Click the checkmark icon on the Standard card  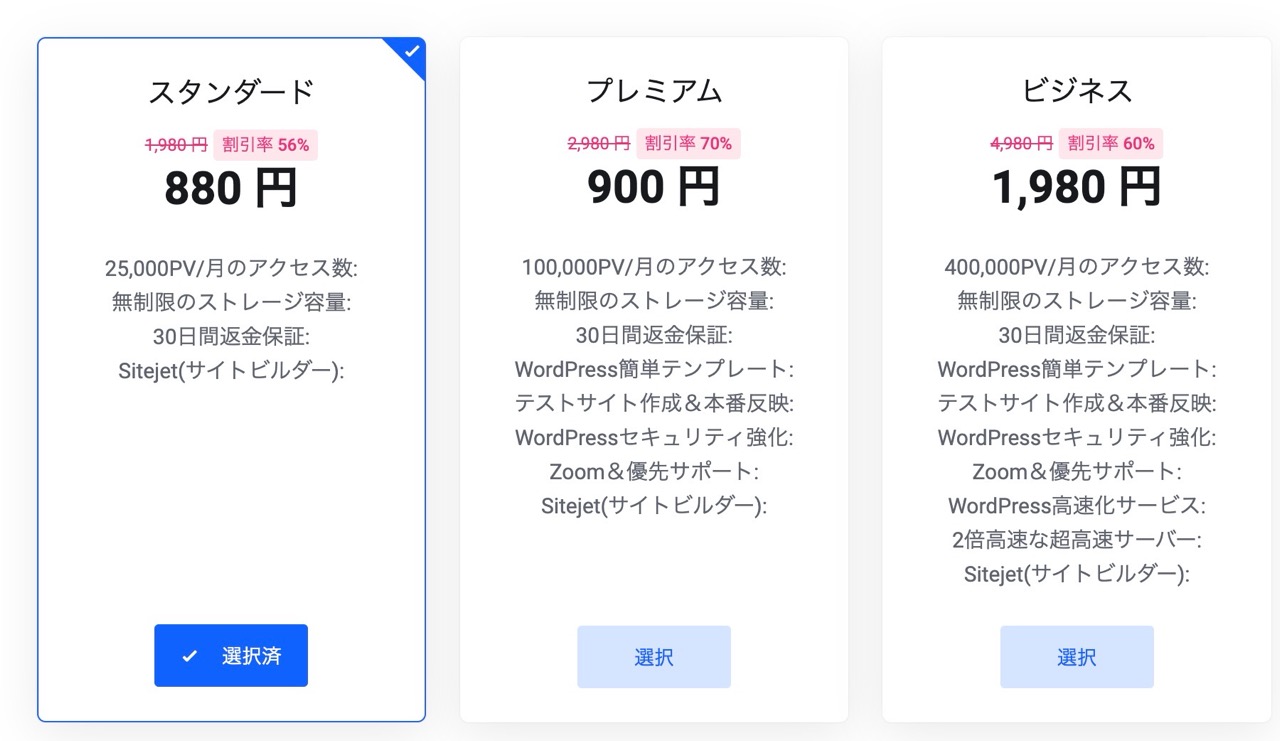(411, 49)
